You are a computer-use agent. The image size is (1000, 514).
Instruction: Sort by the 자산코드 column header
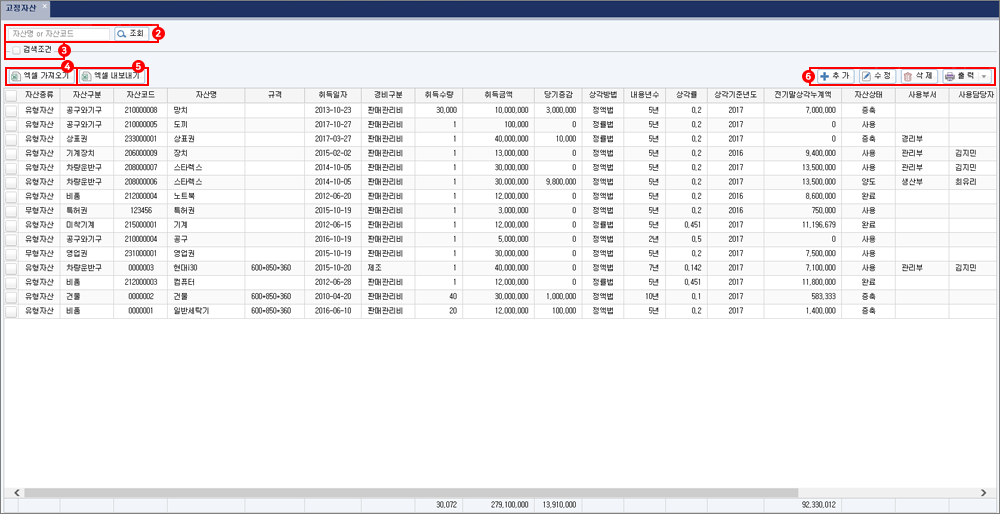pyautogui.click(x=144, y=95)
